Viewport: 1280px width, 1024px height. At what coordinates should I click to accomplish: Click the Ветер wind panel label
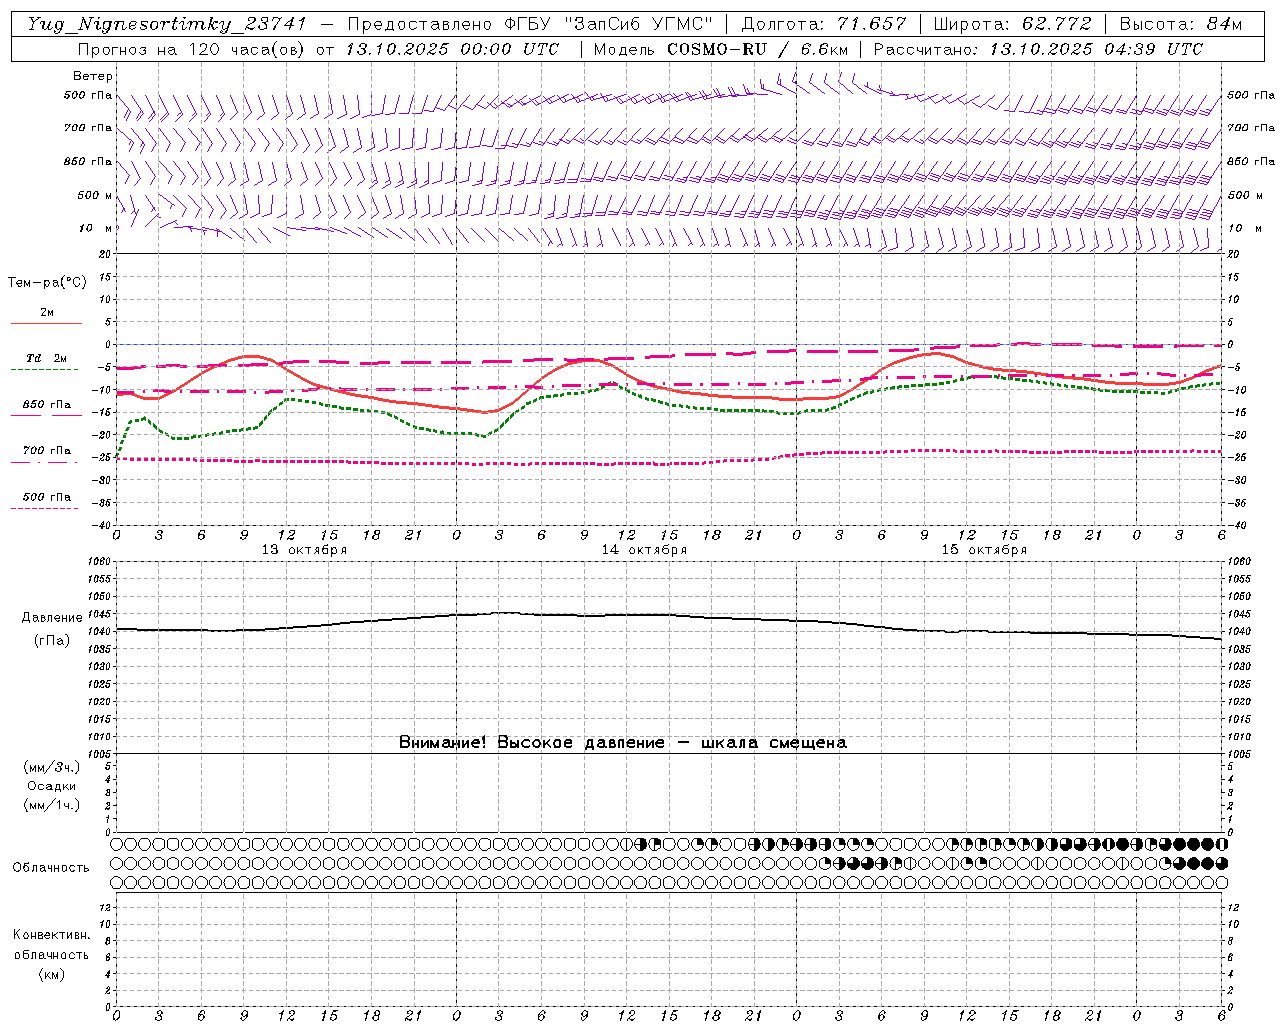[93, 76]
